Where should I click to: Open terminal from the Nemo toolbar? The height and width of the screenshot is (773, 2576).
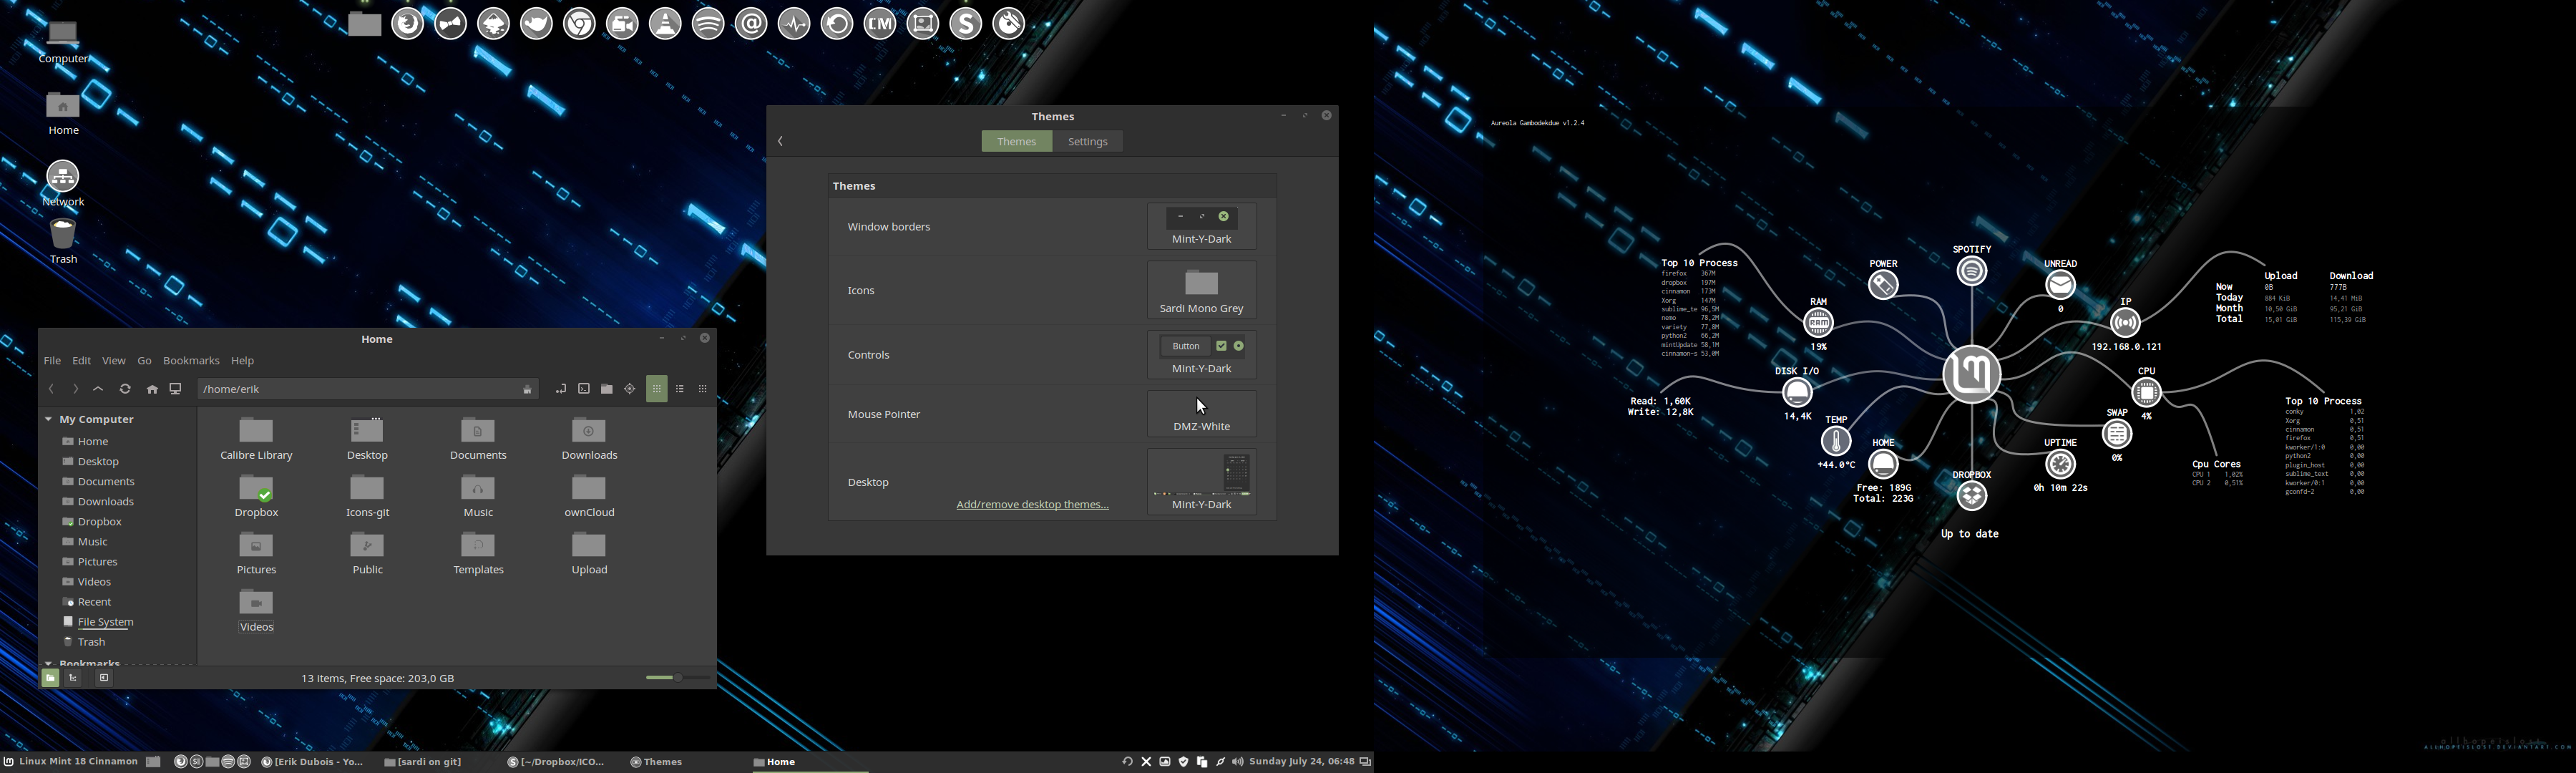coord(584,389)
